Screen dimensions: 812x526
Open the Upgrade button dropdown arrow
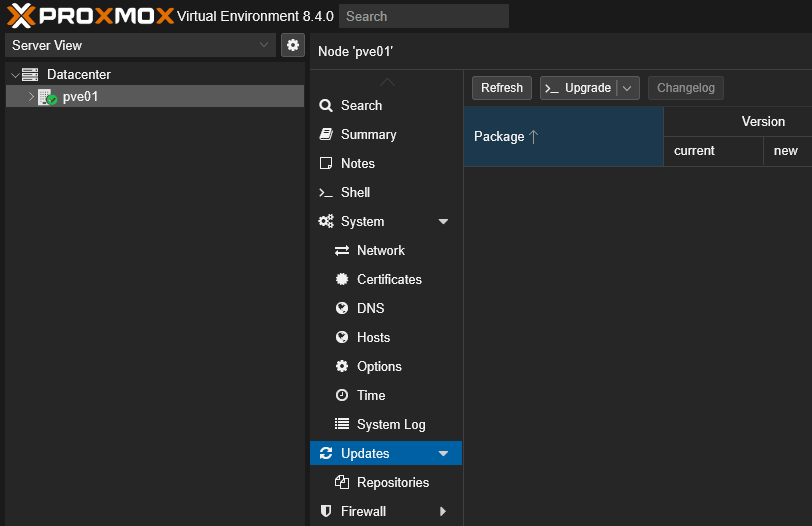628,88
